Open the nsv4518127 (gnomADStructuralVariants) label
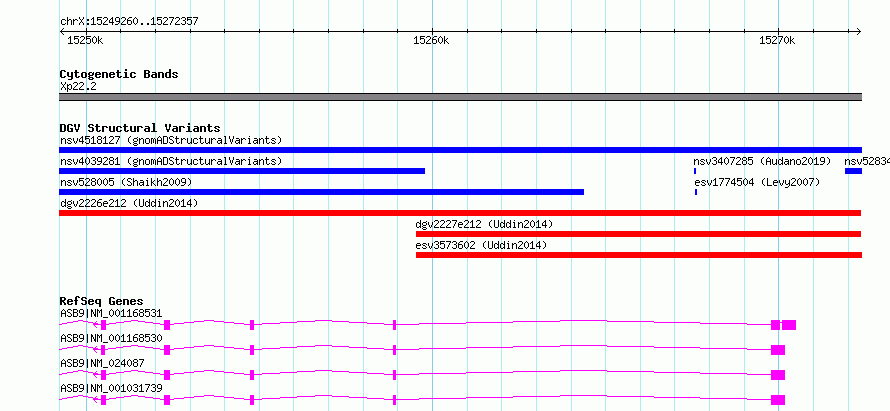The height and width of the screenshot is (411, 890). tap(171, 140)
